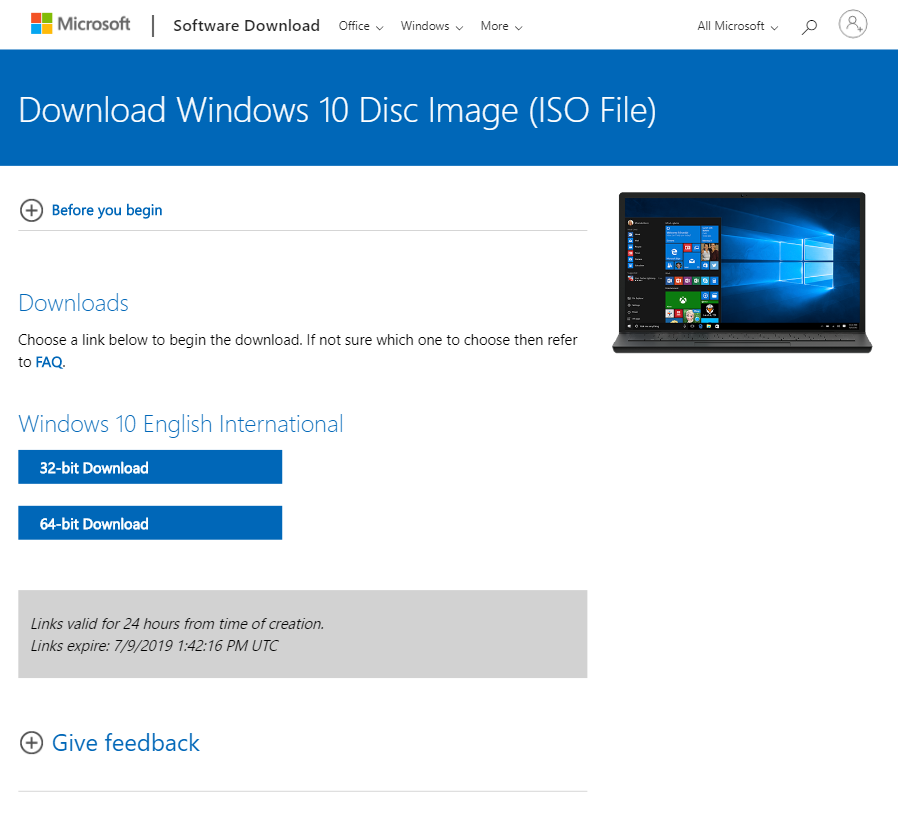This screenshot has height=816, width=898.
Task: Click the Links valid for 24 hours text
Action: [178, 624]
